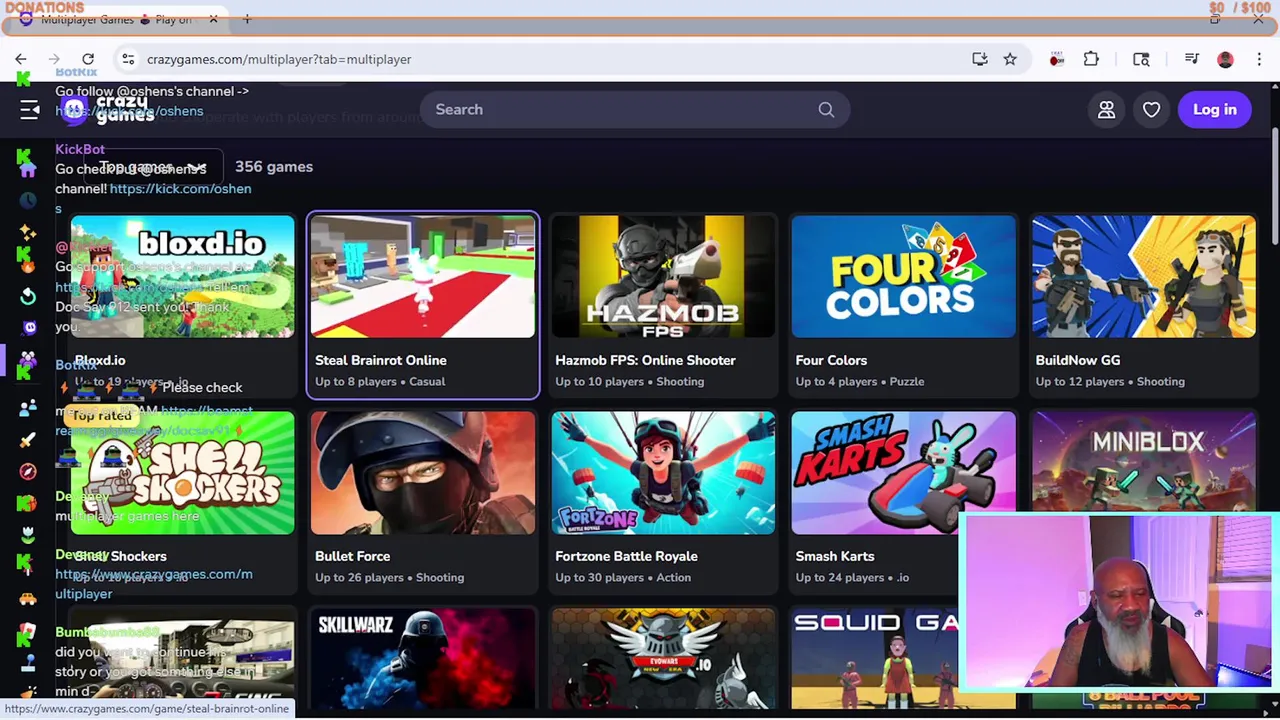The image size is (1280, 720).
Task: Click the Smash Karts title text
Action: click(834, 556)
